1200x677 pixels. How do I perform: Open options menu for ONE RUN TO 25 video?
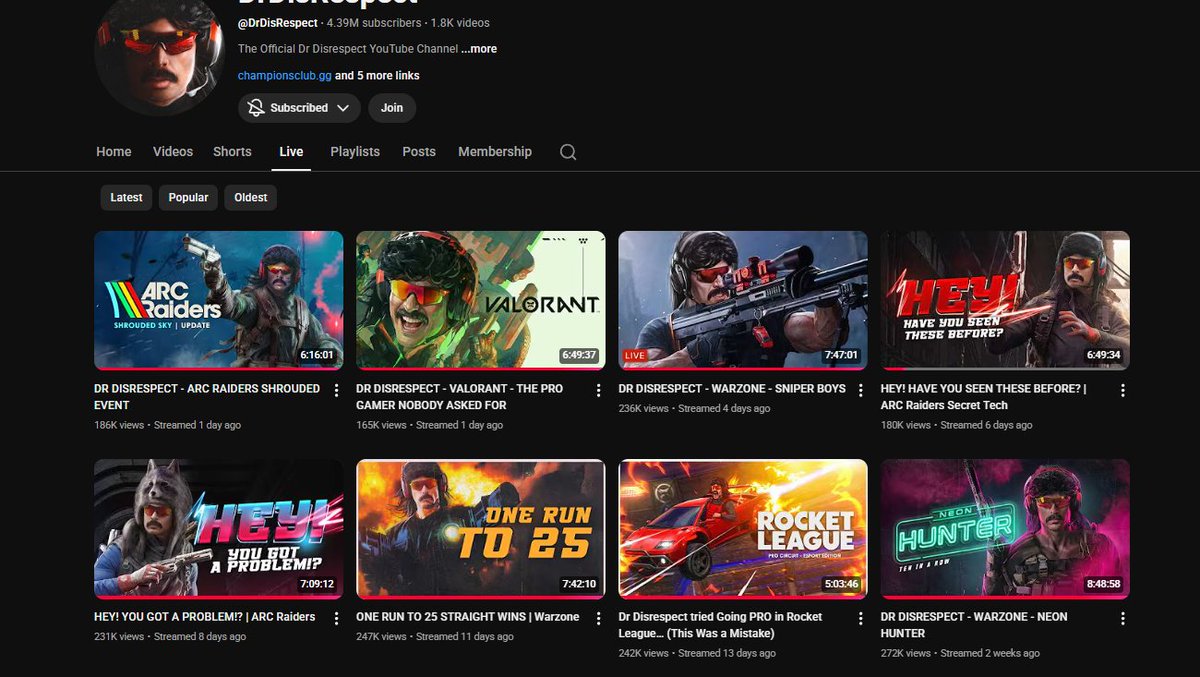click(598, 618)
